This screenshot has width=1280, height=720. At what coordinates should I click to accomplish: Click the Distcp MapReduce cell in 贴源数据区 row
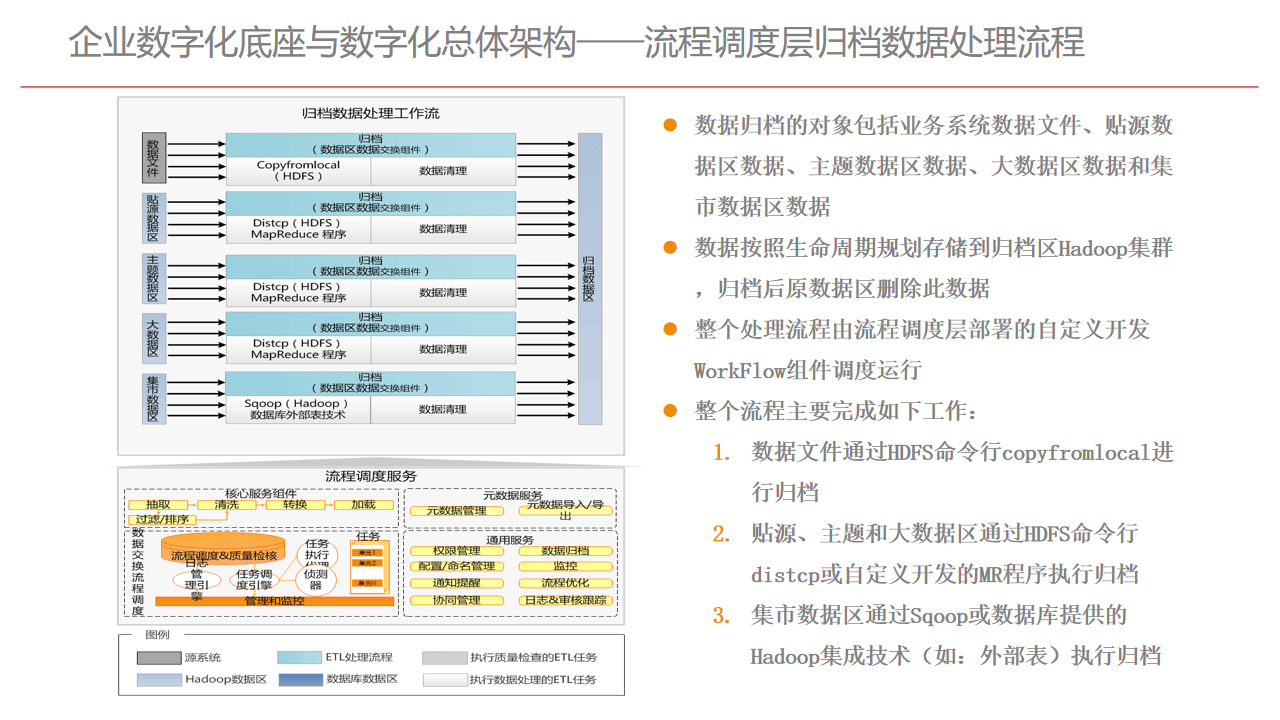(x=298, y=229)
